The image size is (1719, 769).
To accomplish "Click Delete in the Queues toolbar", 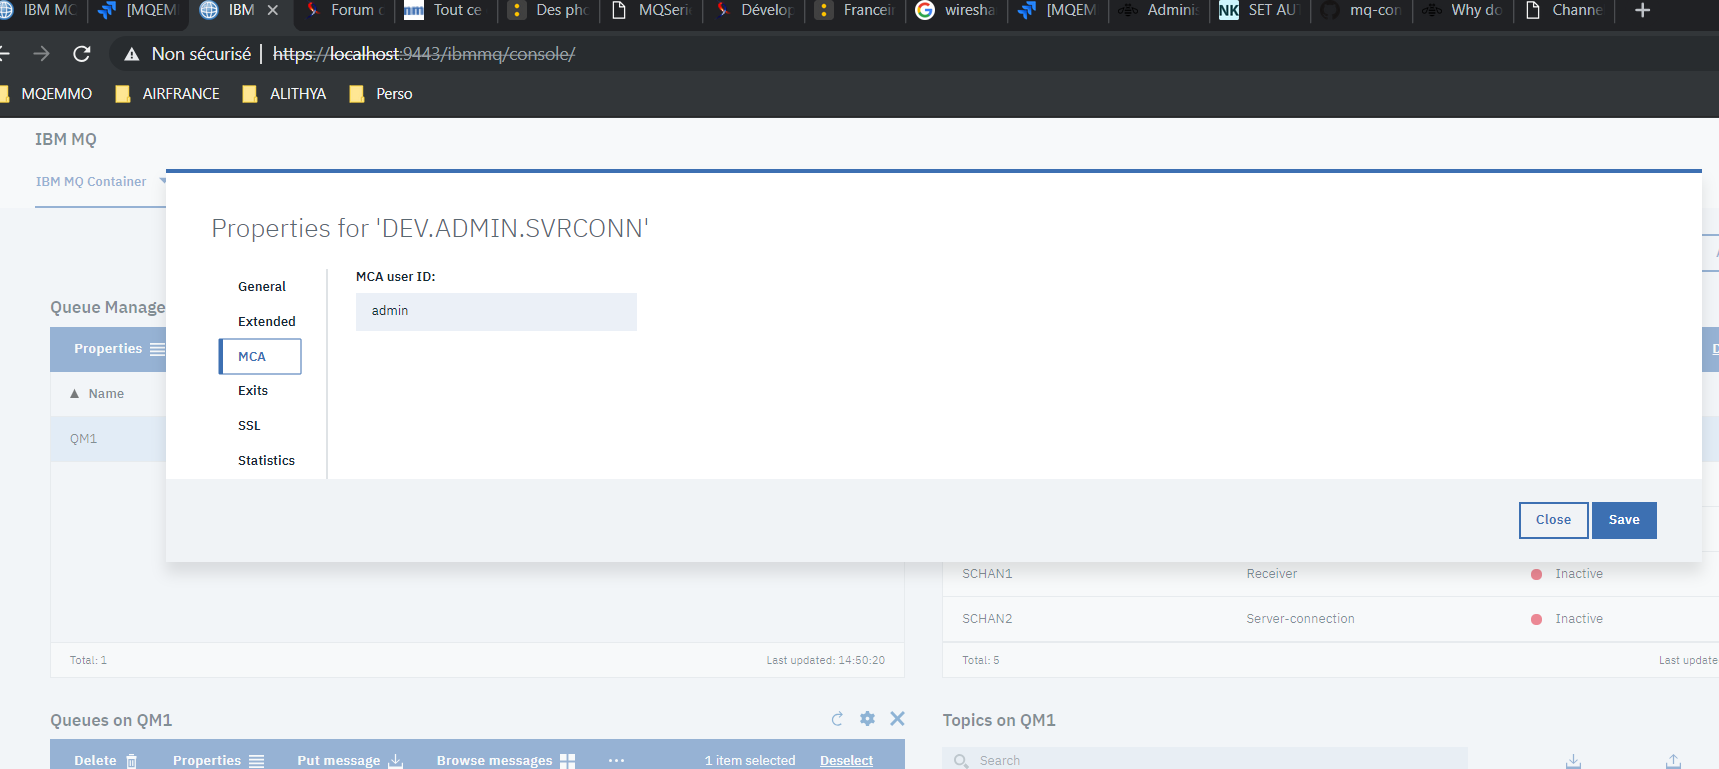I will pos(105,760).
